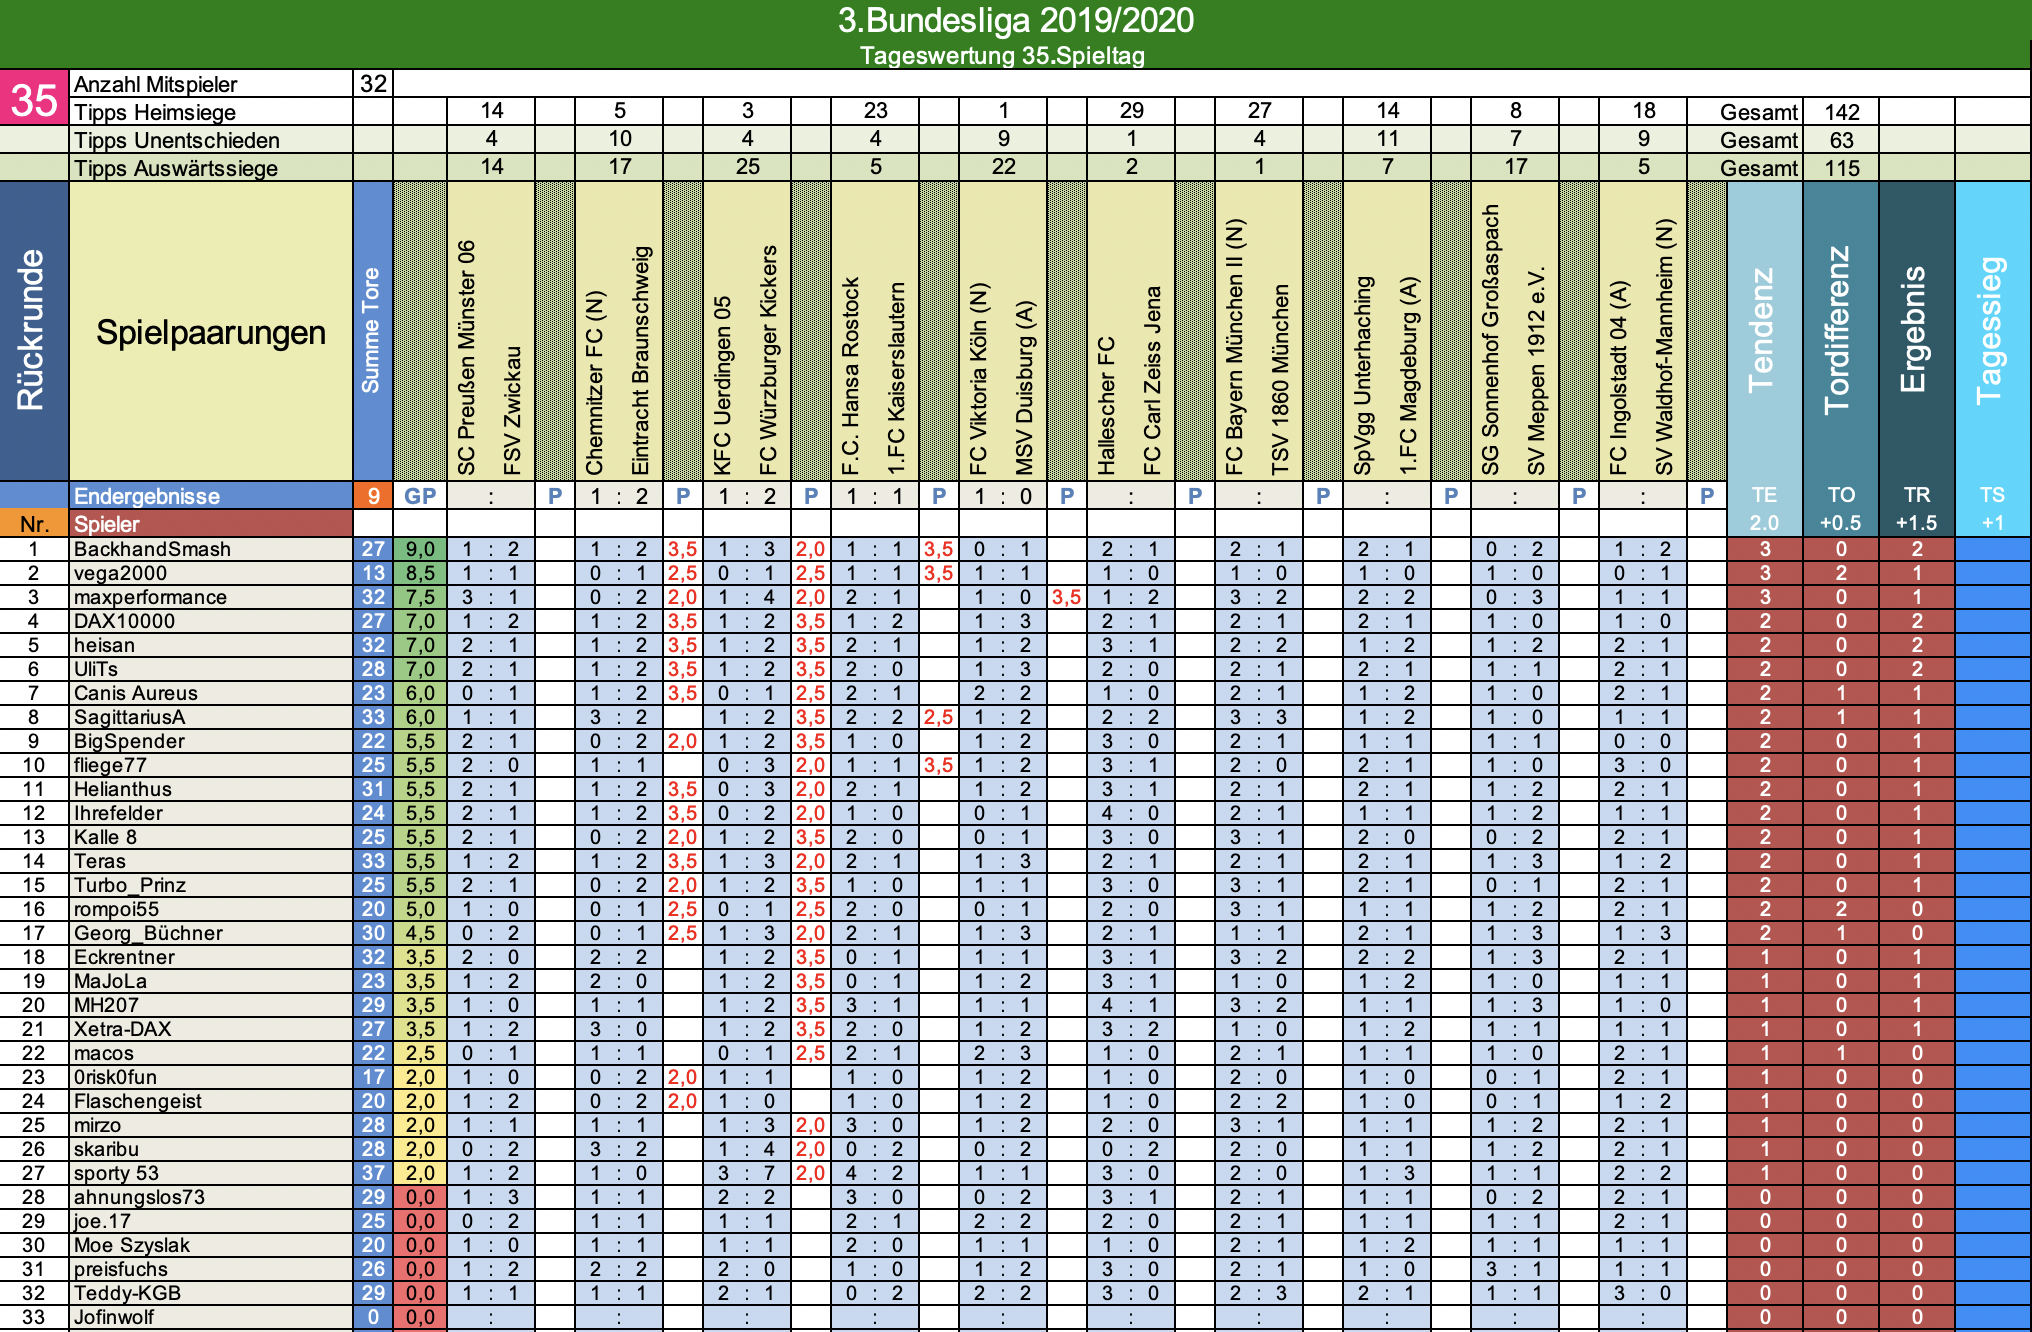Click the 'Tagessieg' column header
Image resolution: width=2032 pixels, height=1332 pixels.
1992,331
